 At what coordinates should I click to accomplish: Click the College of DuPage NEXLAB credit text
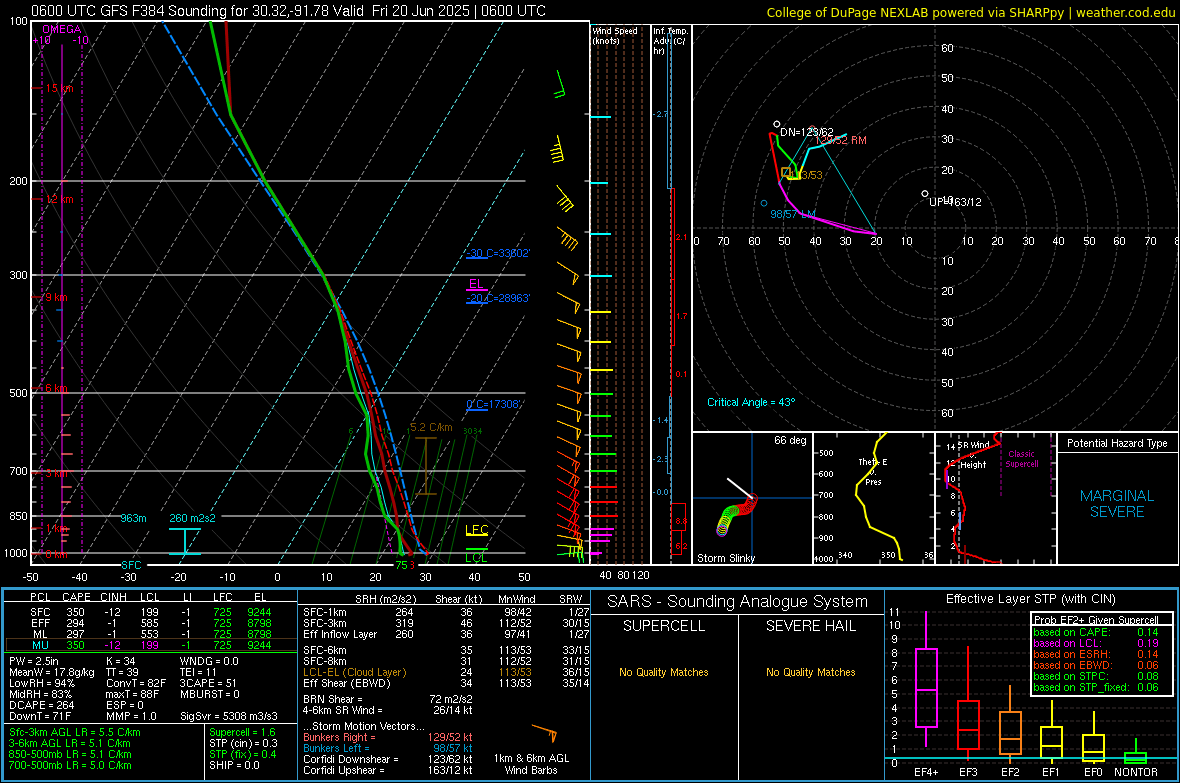point(971,12)
